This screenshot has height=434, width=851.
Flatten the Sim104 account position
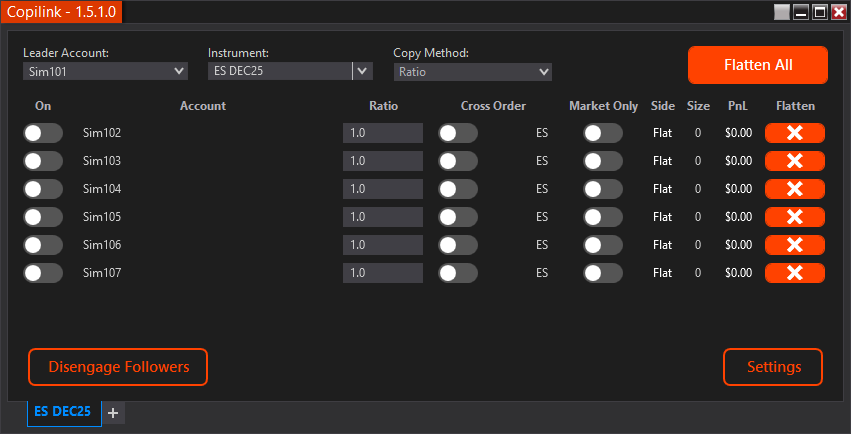click(794, 189)
